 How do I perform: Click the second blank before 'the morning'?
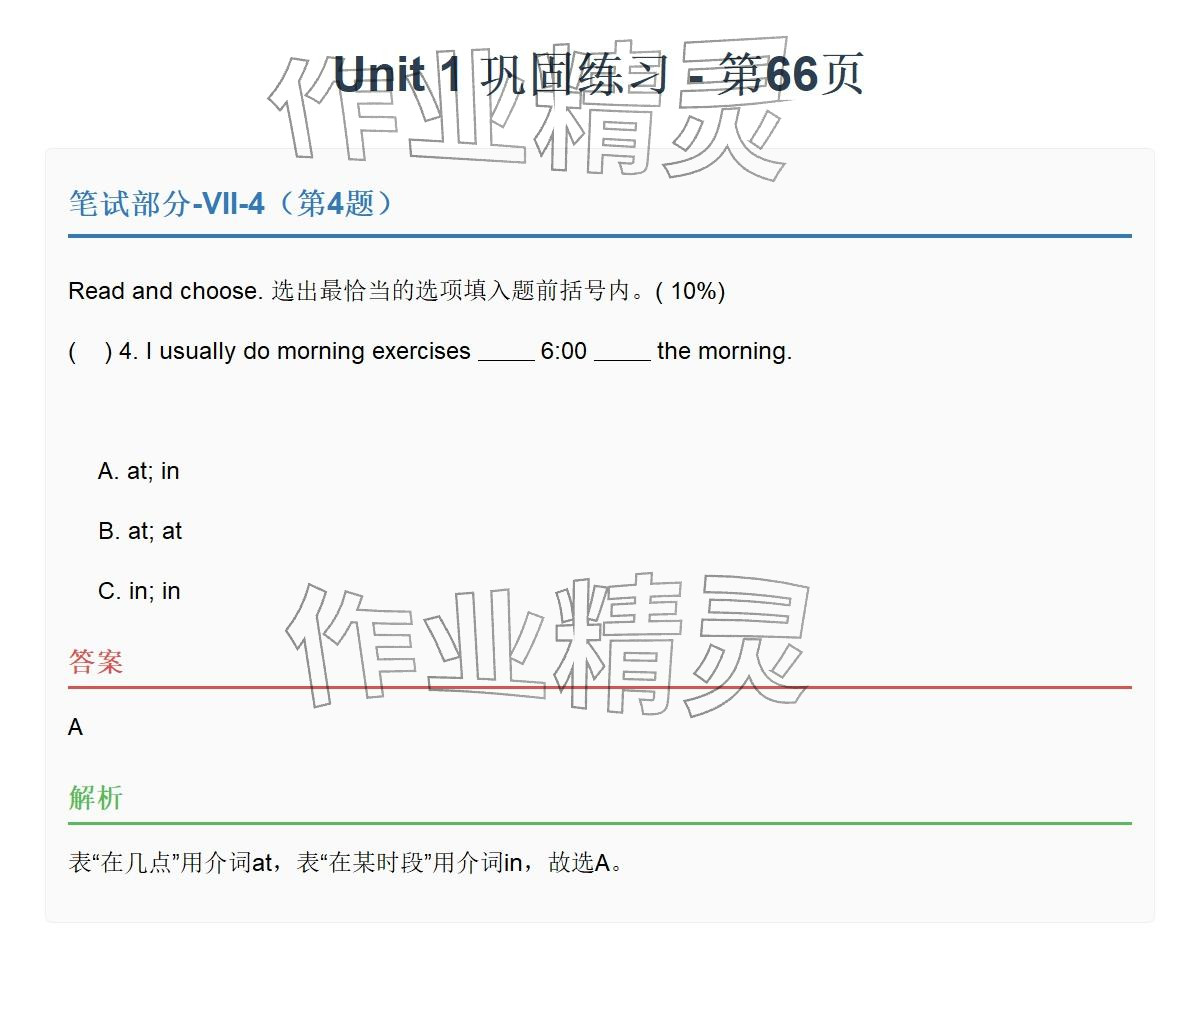point(622,353)
